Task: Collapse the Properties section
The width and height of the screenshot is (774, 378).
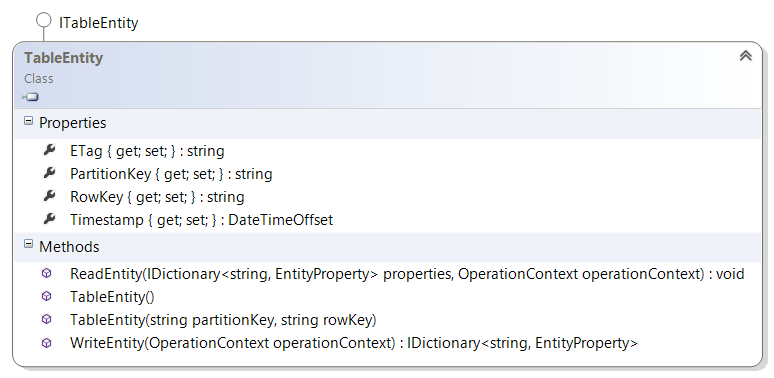Action: [x=29, y=121]
